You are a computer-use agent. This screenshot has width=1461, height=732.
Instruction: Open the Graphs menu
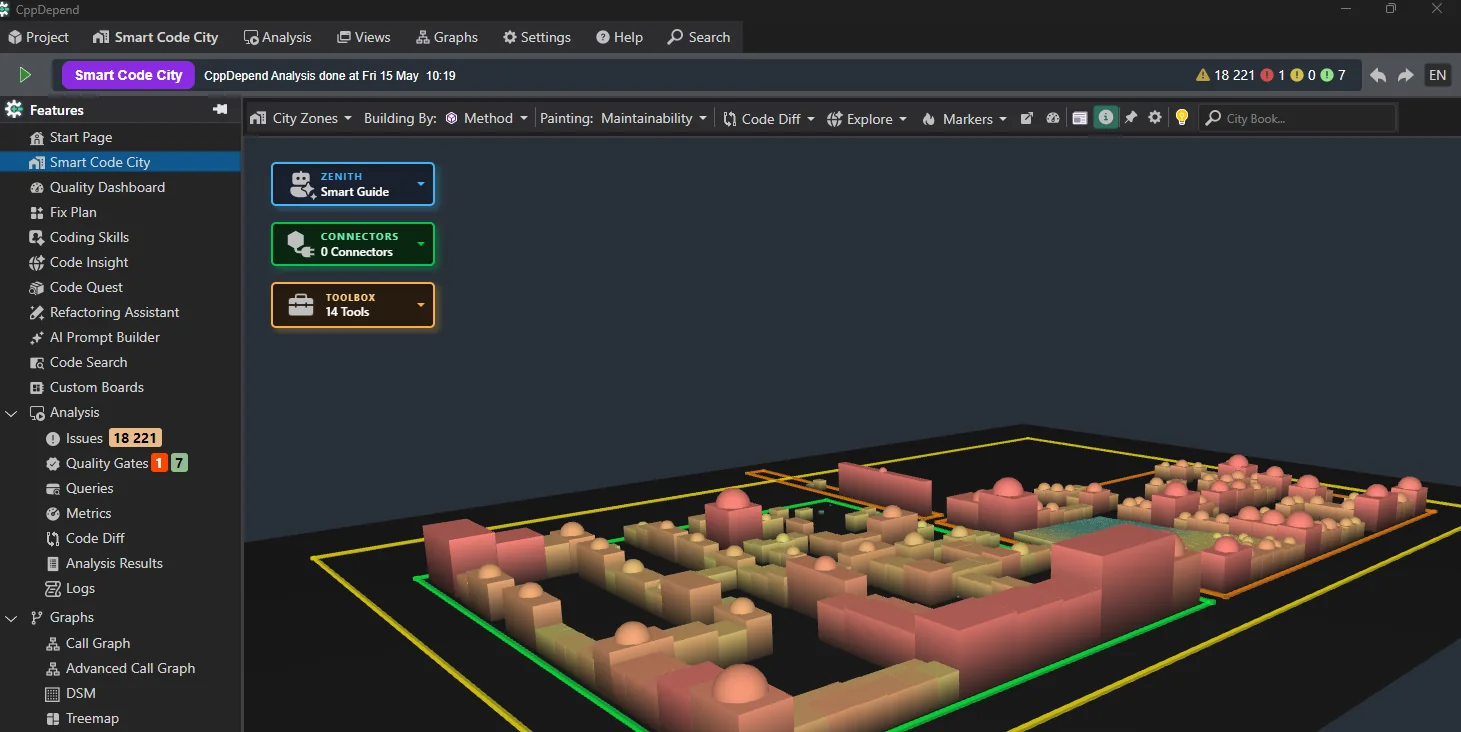coord(447,37)
